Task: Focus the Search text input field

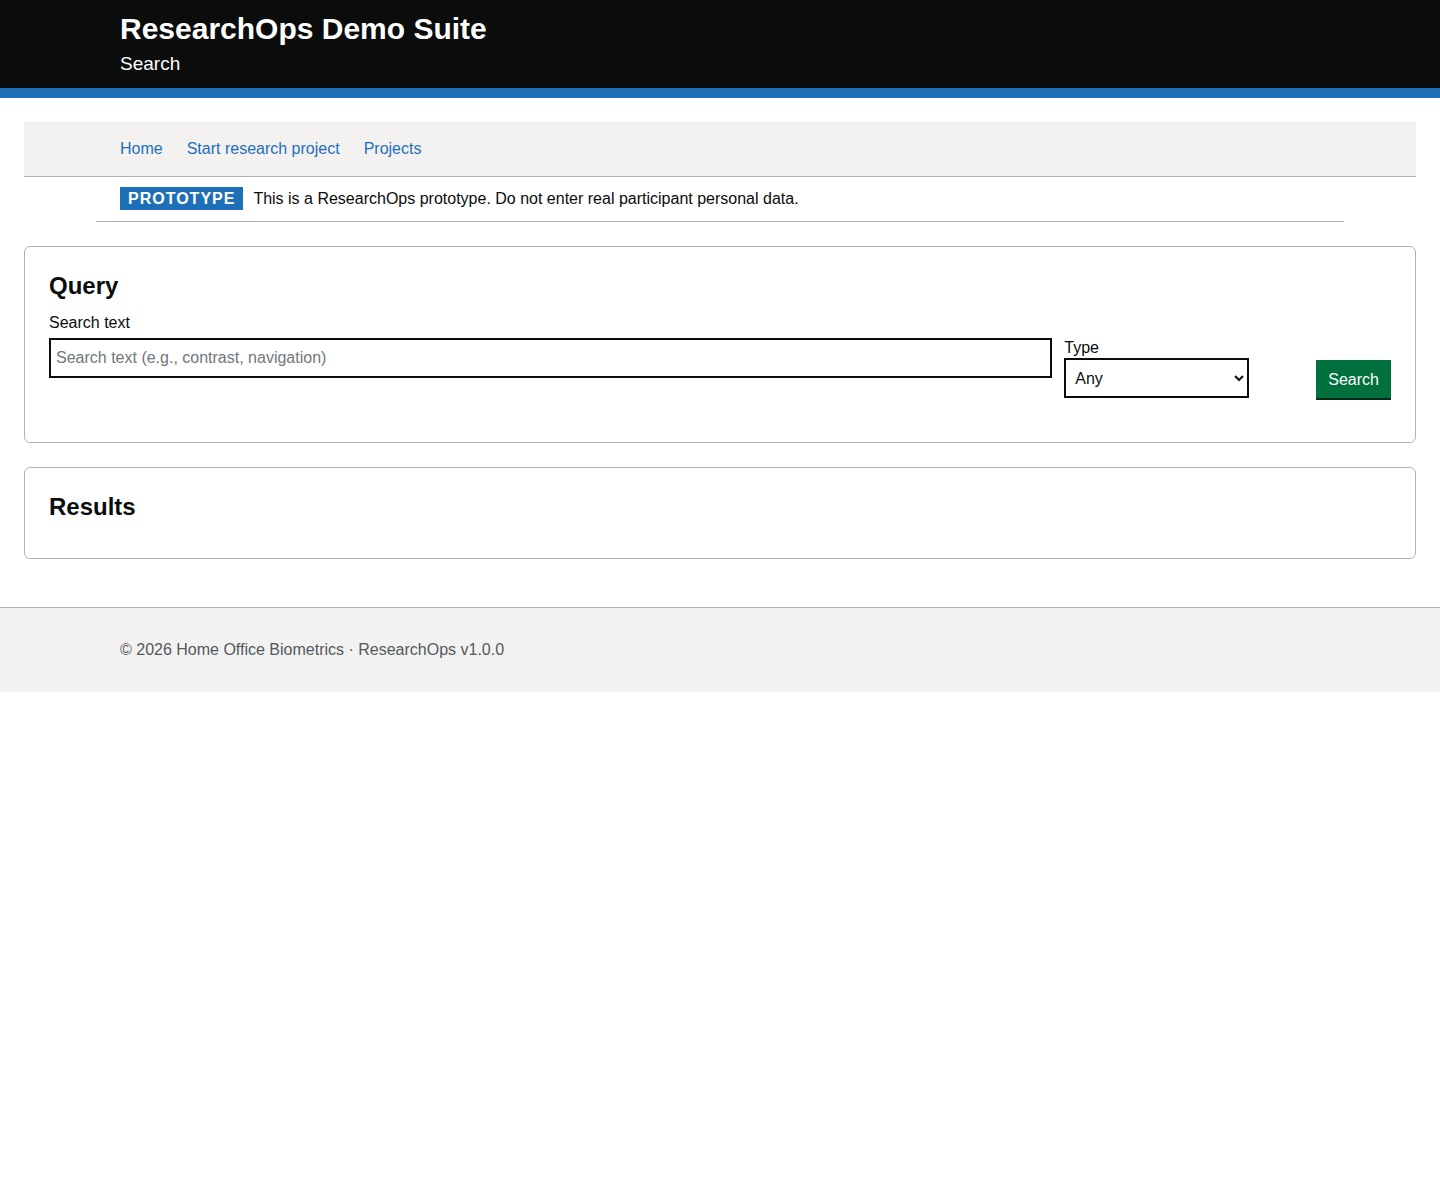Action: pyautogui.click(x=550, y=358)
